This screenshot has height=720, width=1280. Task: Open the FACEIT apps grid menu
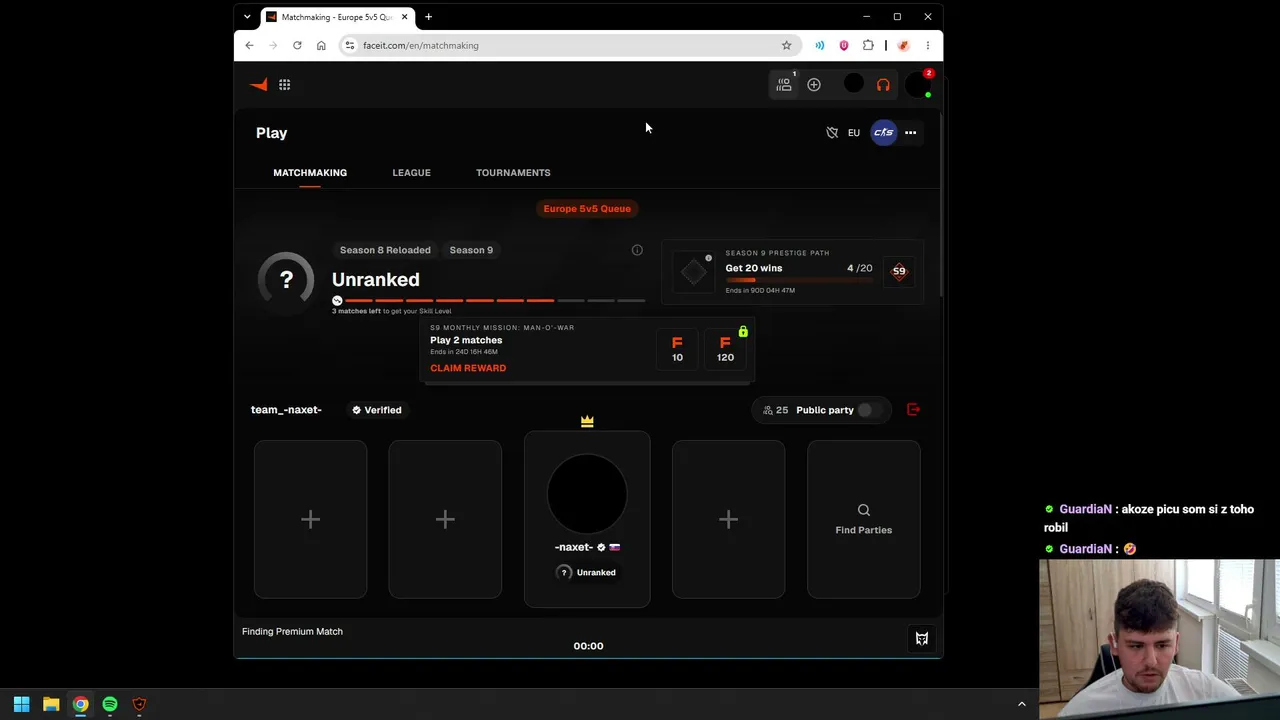[285, 85]
